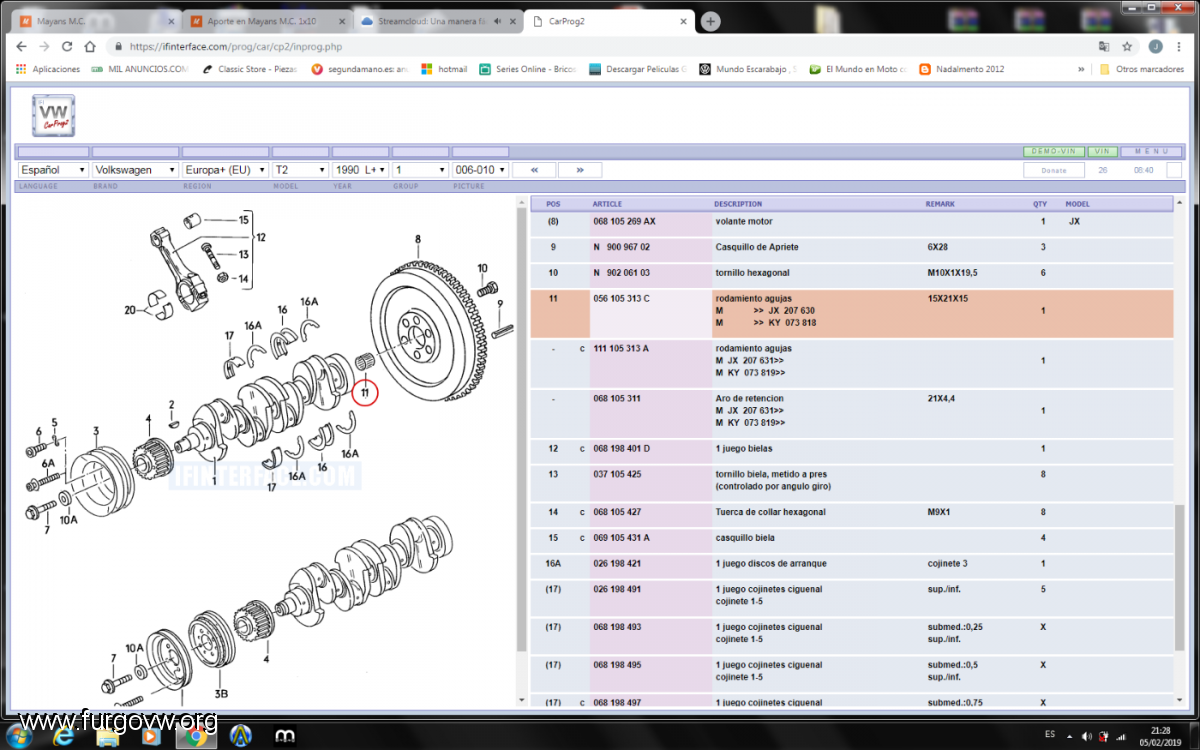This screenshot has width=1200, height=750.
Task: Open Chrome from the taskbar
Action: pos(195,736)
